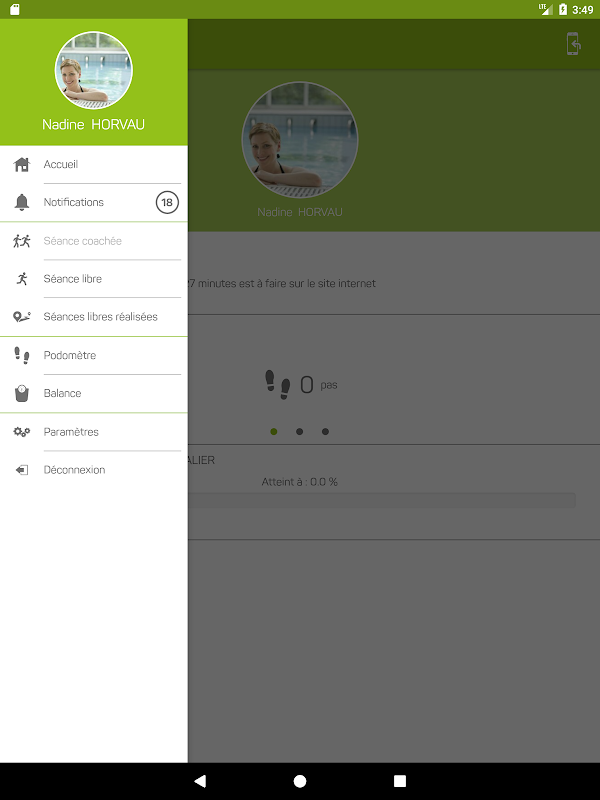Select the Podomètre menu item
Image resolution: width=600 pixels, height=800 pixels.
tap(94, 355)
